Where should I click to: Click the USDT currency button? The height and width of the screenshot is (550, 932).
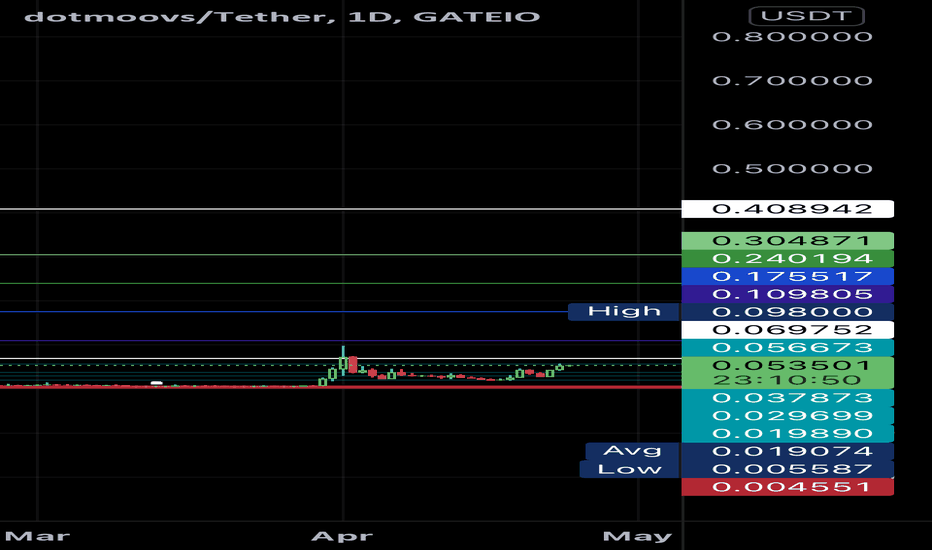(x=807, y=16)
